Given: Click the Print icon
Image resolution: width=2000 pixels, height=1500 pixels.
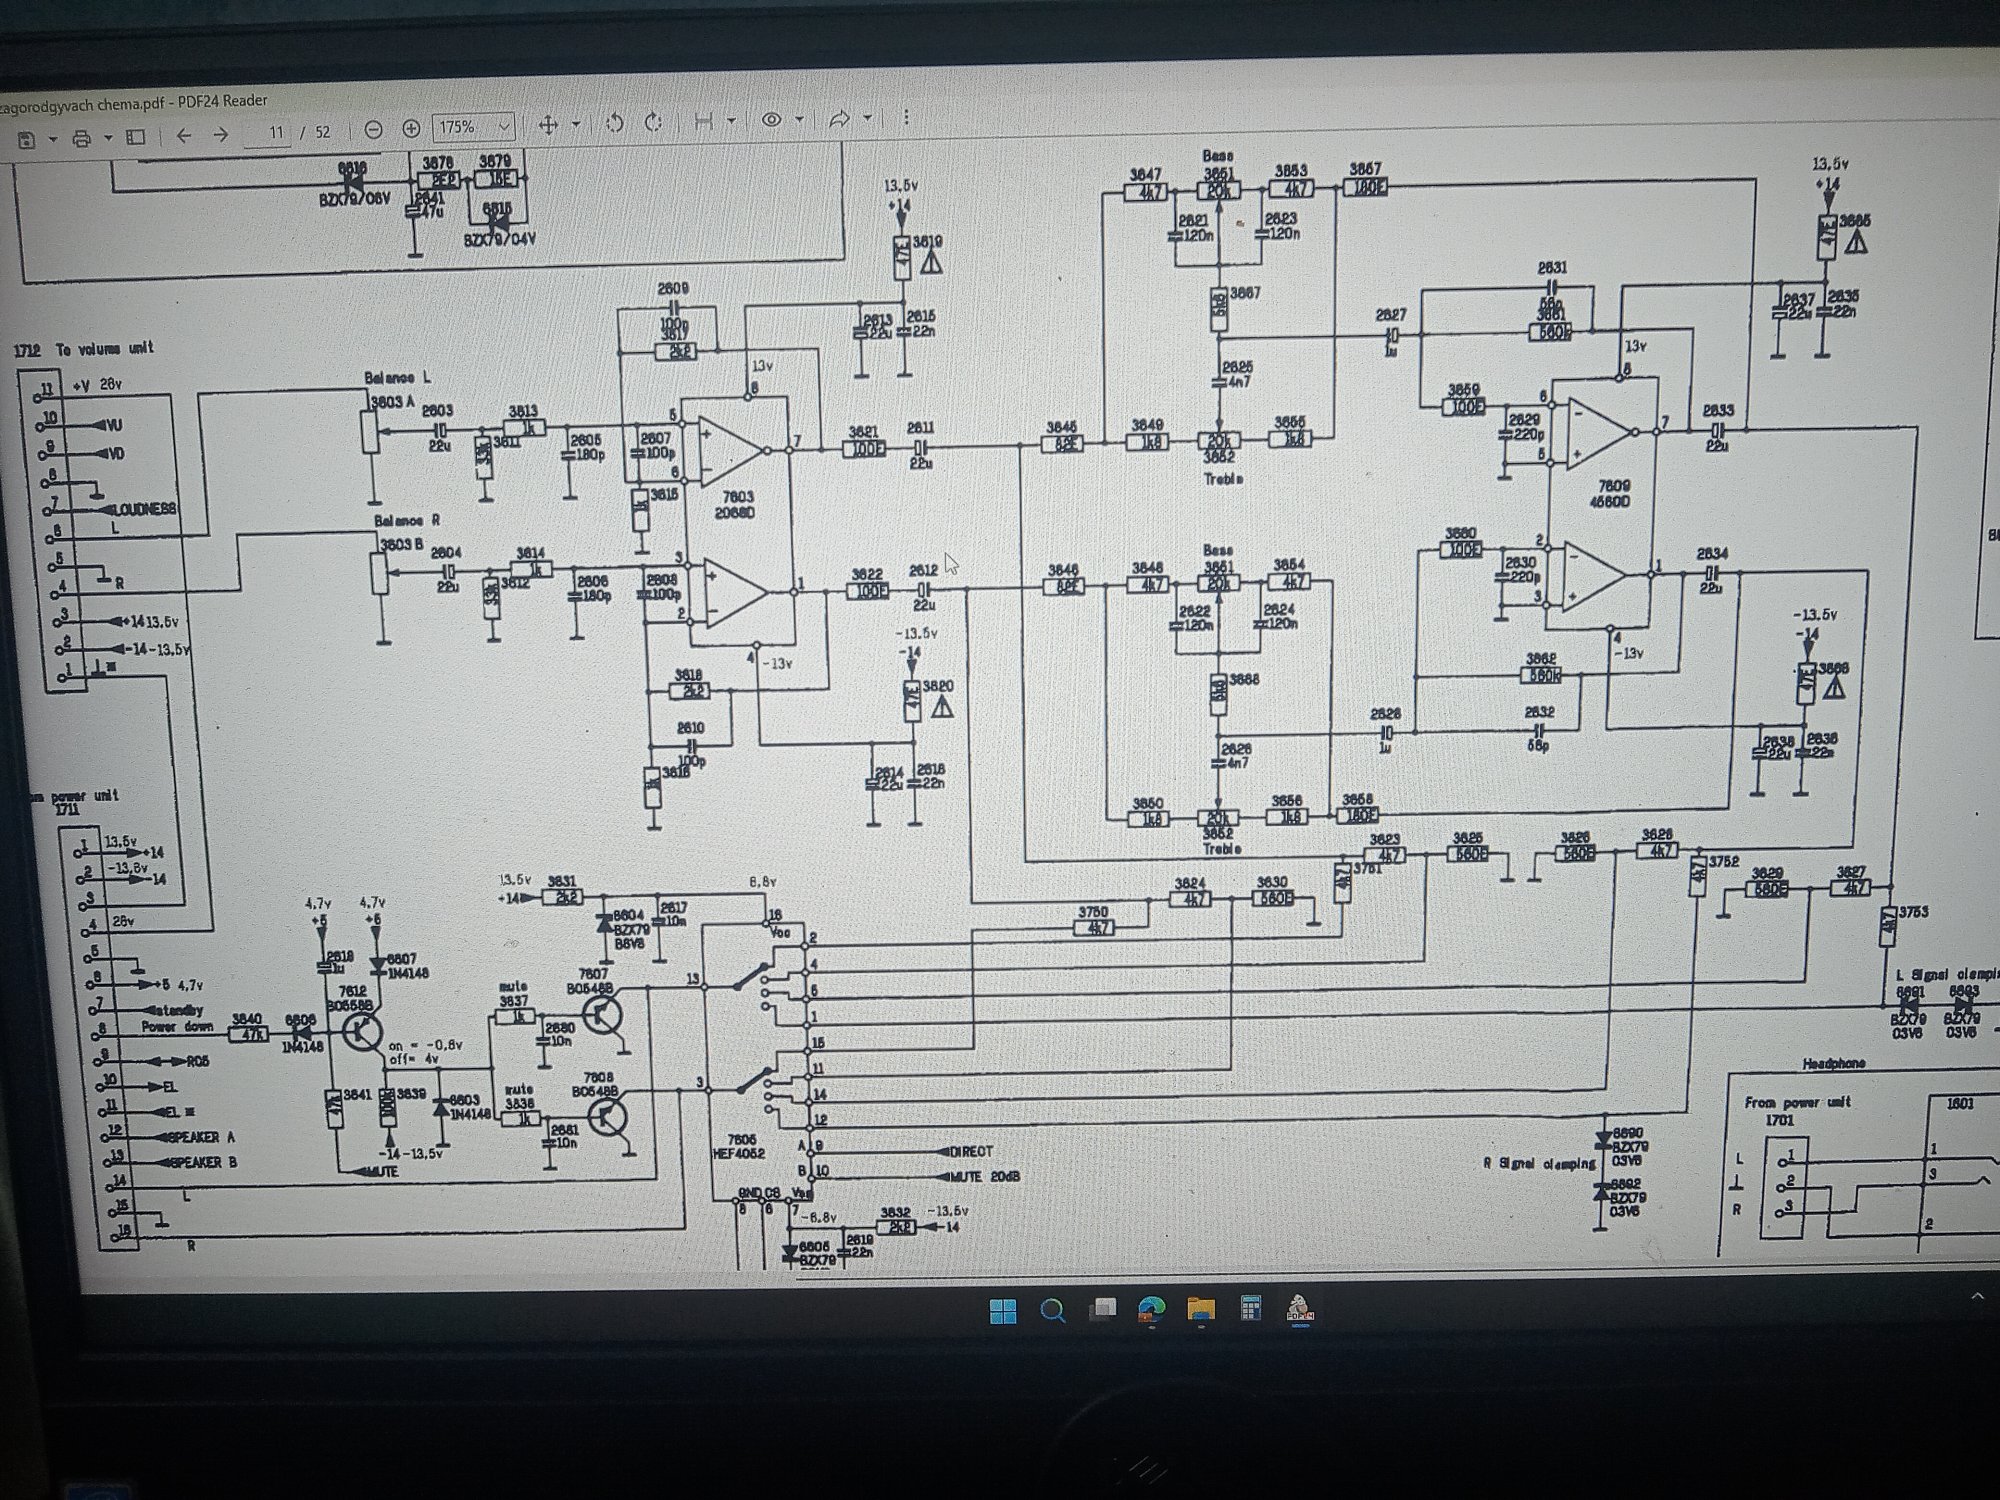Looking at the screenshot, I should [82, 138].
